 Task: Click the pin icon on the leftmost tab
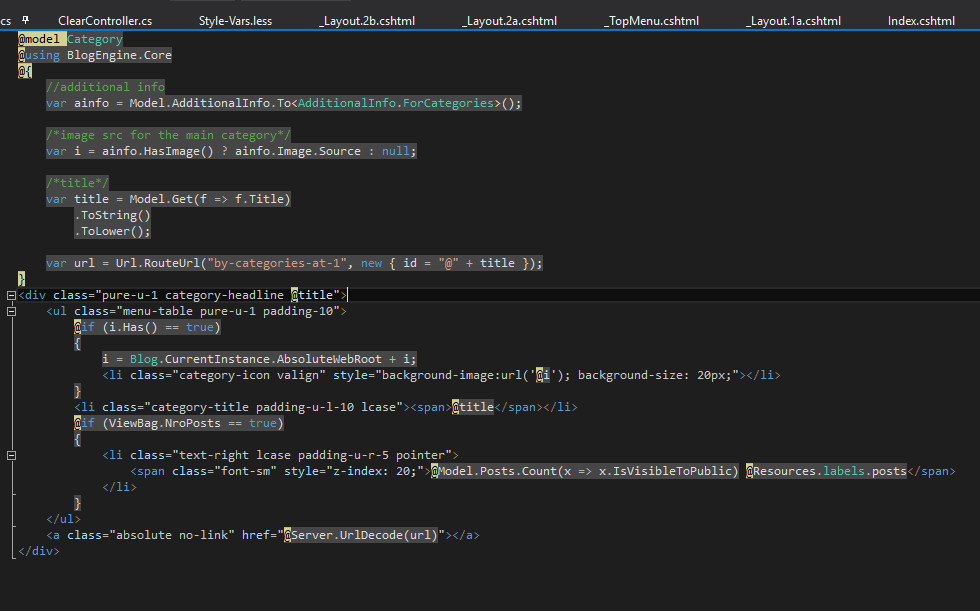25,20
